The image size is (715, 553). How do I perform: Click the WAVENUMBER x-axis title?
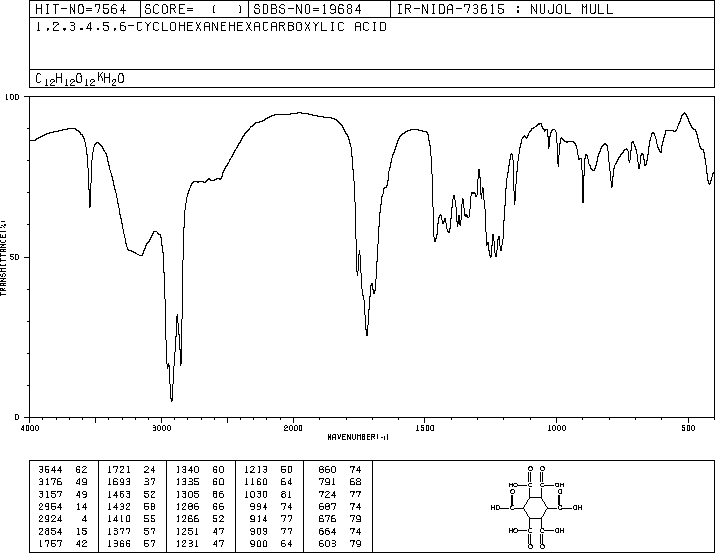(x=358, y=437)
